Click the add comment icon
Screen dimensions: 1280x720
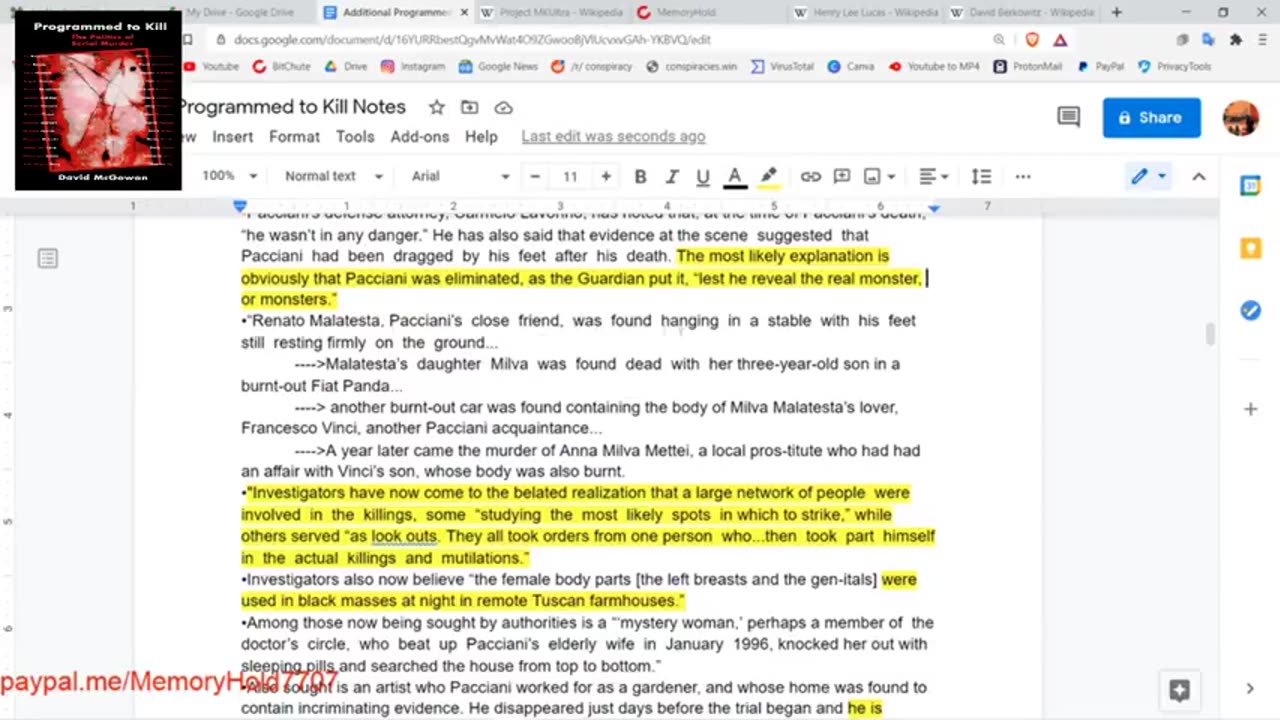[842, 176]
